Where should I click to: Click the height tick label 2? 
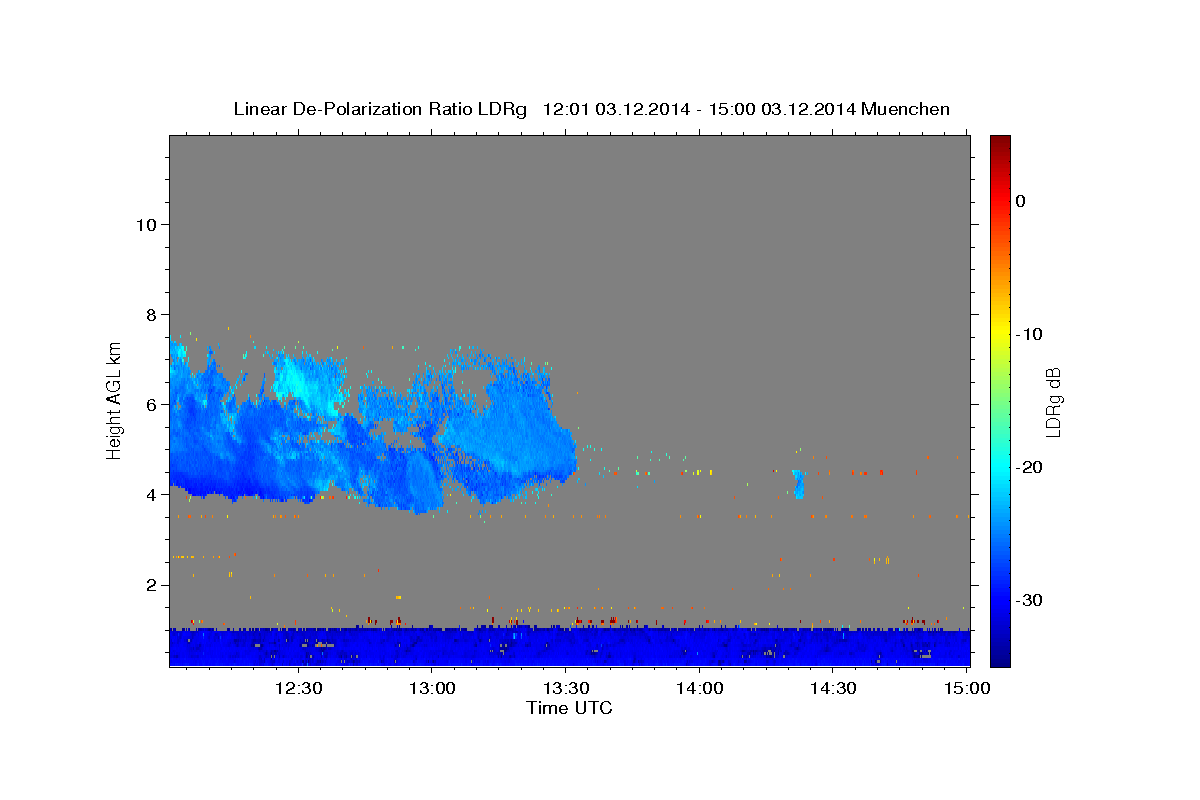click(x=152, y=585)
